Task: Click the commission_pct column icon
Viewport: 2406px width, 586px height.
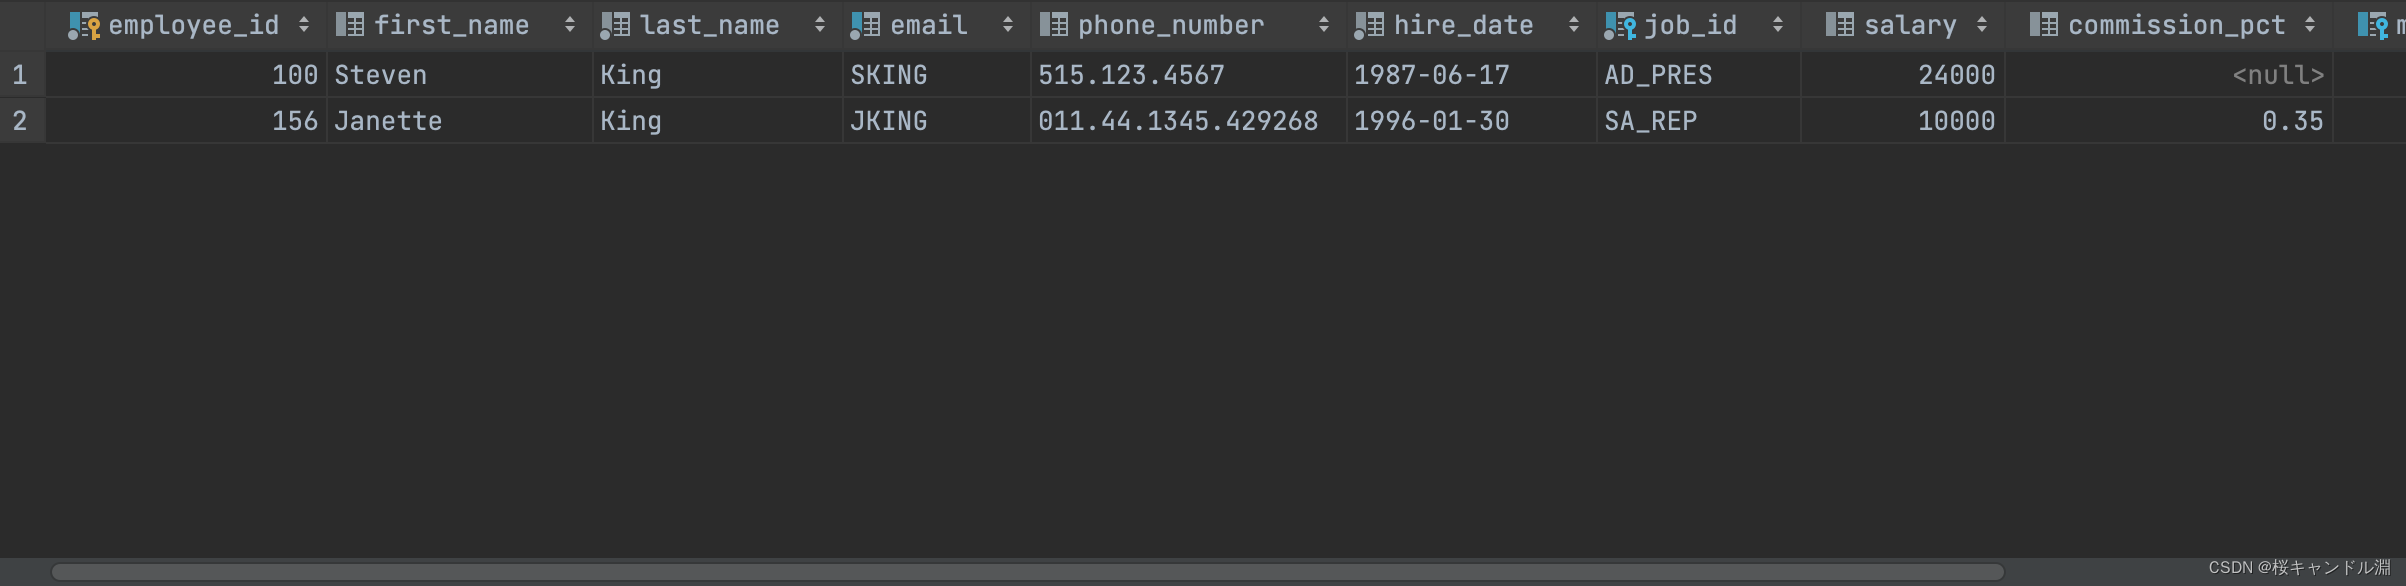Action: tap(2043, 25)
